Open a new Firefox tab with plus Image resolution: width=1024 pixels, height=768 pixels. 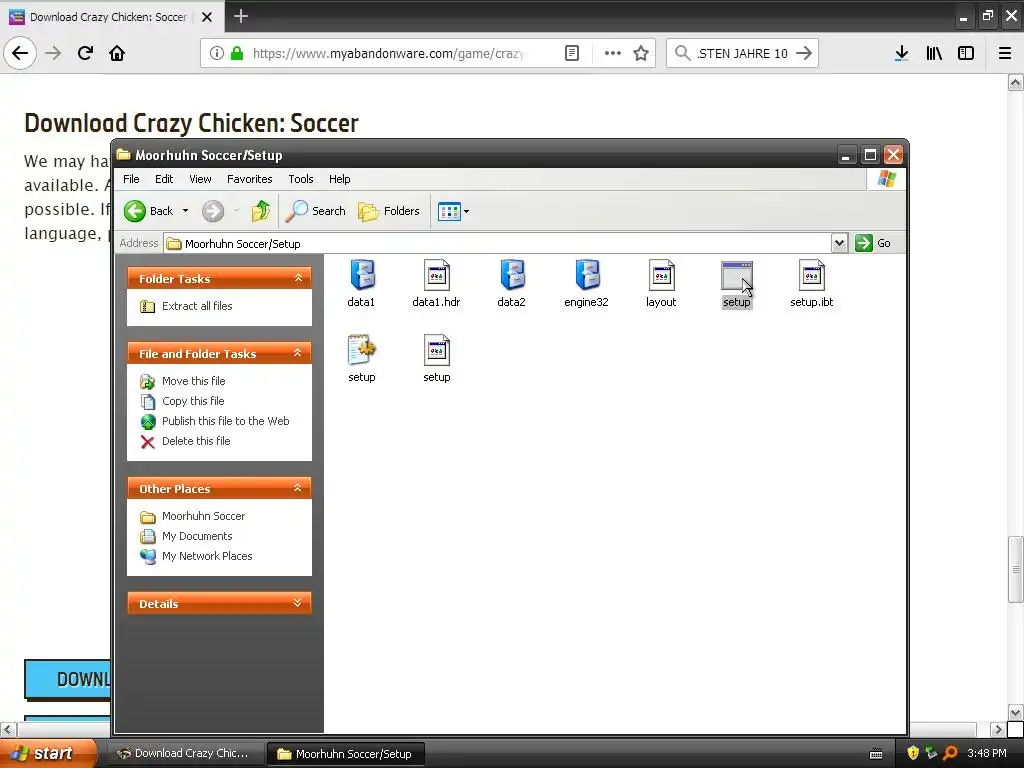(241, 16)
